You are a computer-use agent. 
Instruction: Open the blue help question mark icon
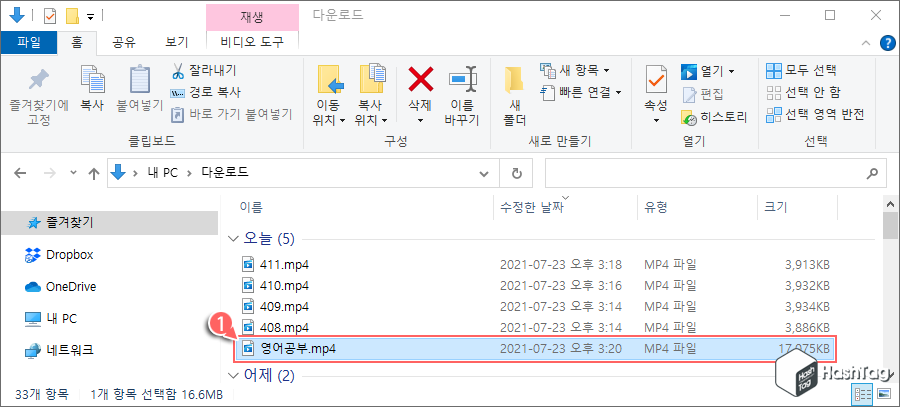click(888, 42)
